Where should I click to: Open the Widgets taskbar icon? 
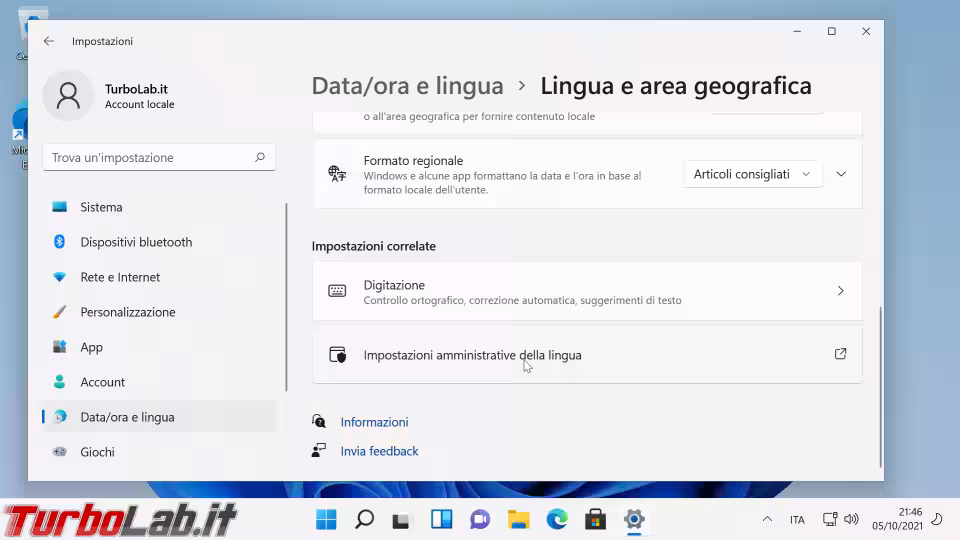click(441, 520)
